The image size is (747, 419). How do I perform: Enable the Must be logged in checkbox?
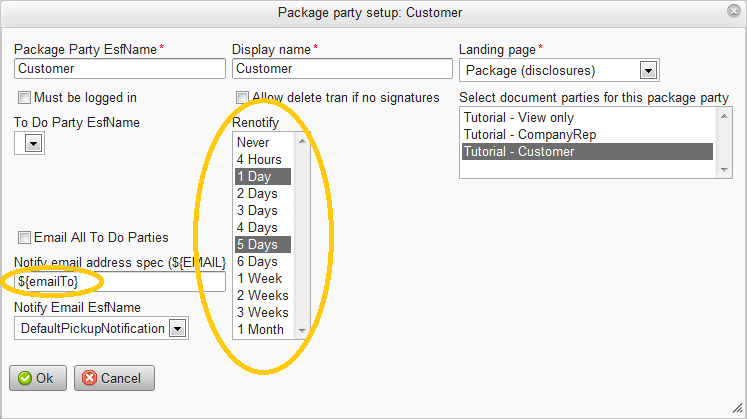24,98
